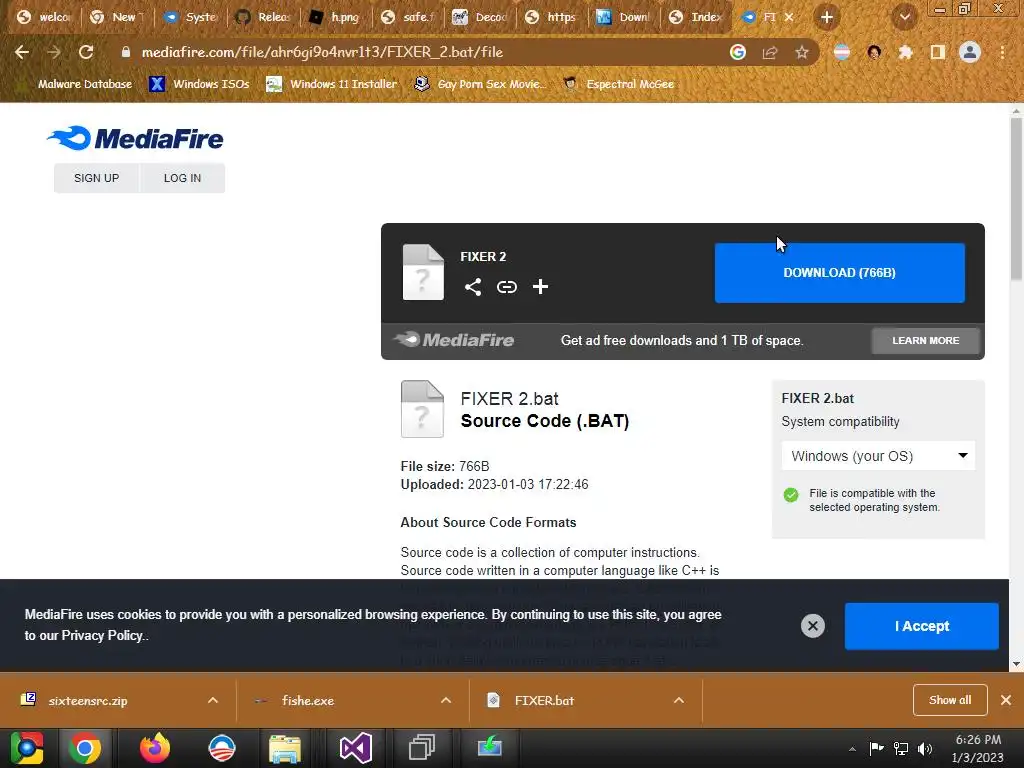This screenshot has width=1024, height=768.
Task: Click Show all downloads
Action: (950, 700)
